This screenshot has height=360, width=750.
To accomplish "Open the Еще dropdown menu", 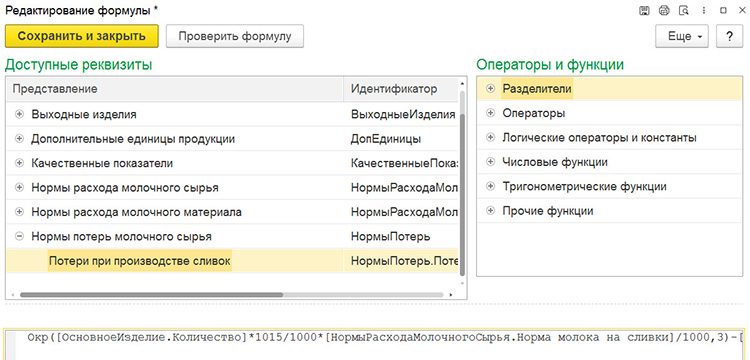I will point(682,36).
